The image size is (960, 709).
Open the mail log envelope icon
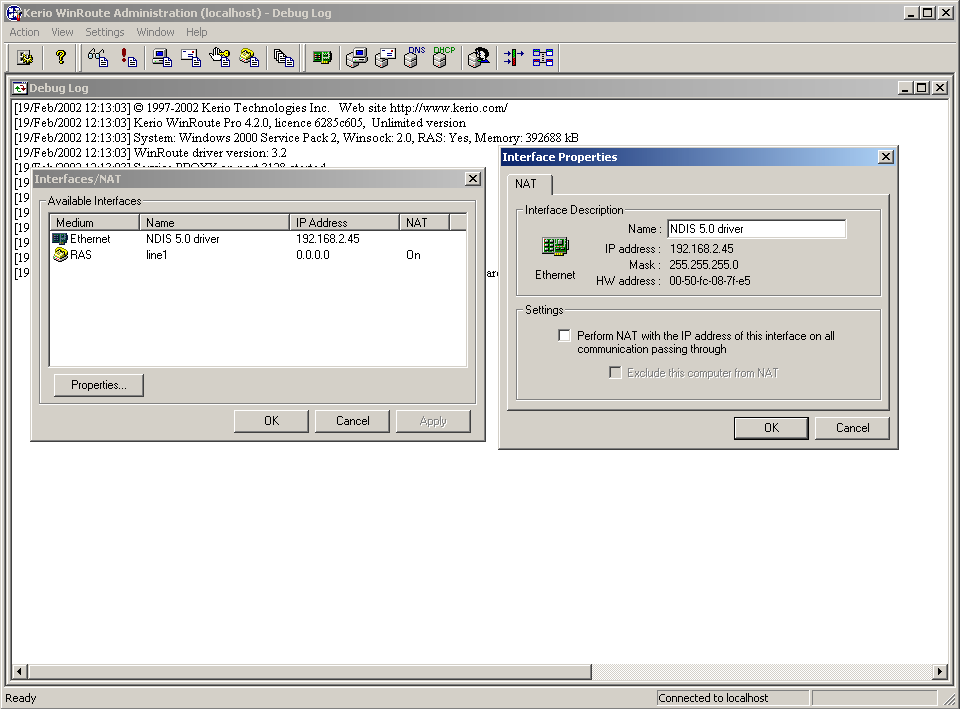point(191,58)
